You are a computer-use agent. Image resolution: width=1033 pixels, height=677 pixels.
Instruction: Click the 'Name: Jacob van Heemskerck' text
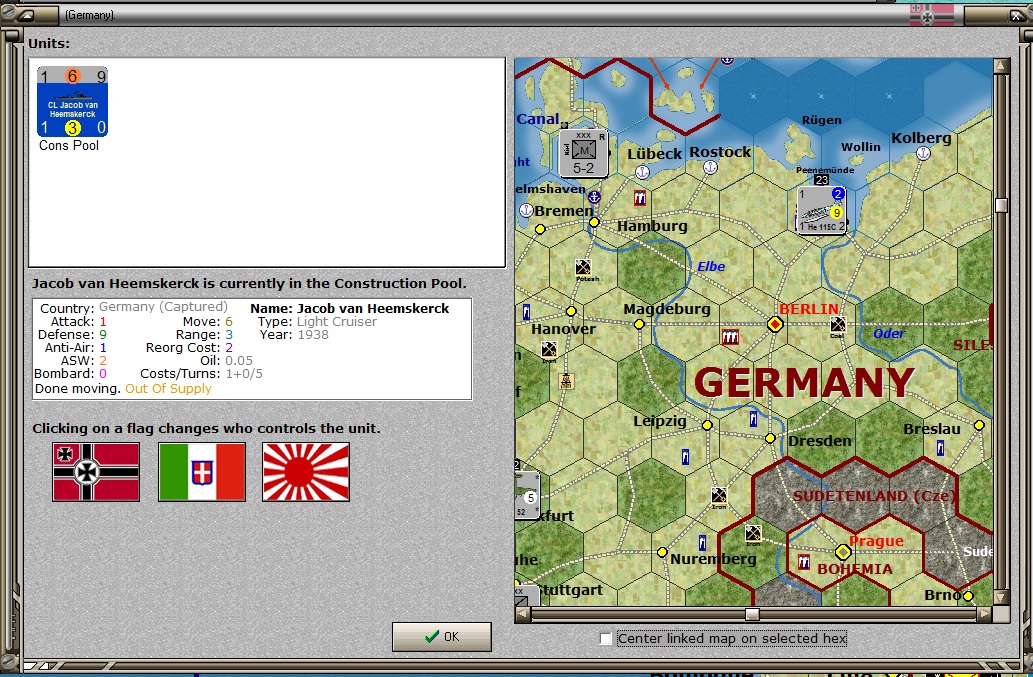pyautogui.click(x=349, y=308)
